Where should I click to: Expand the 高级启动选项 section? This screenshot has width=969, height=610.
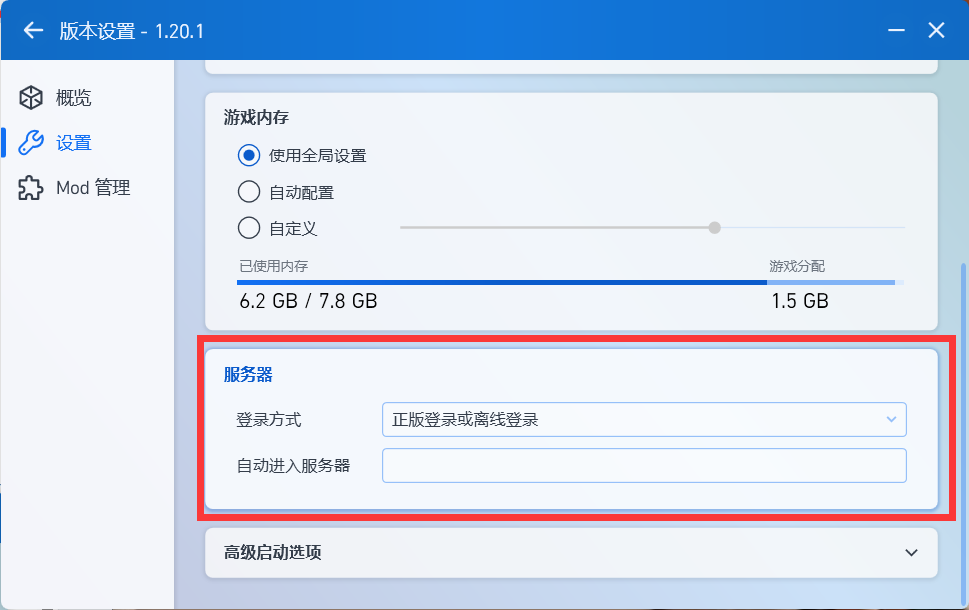571,553
